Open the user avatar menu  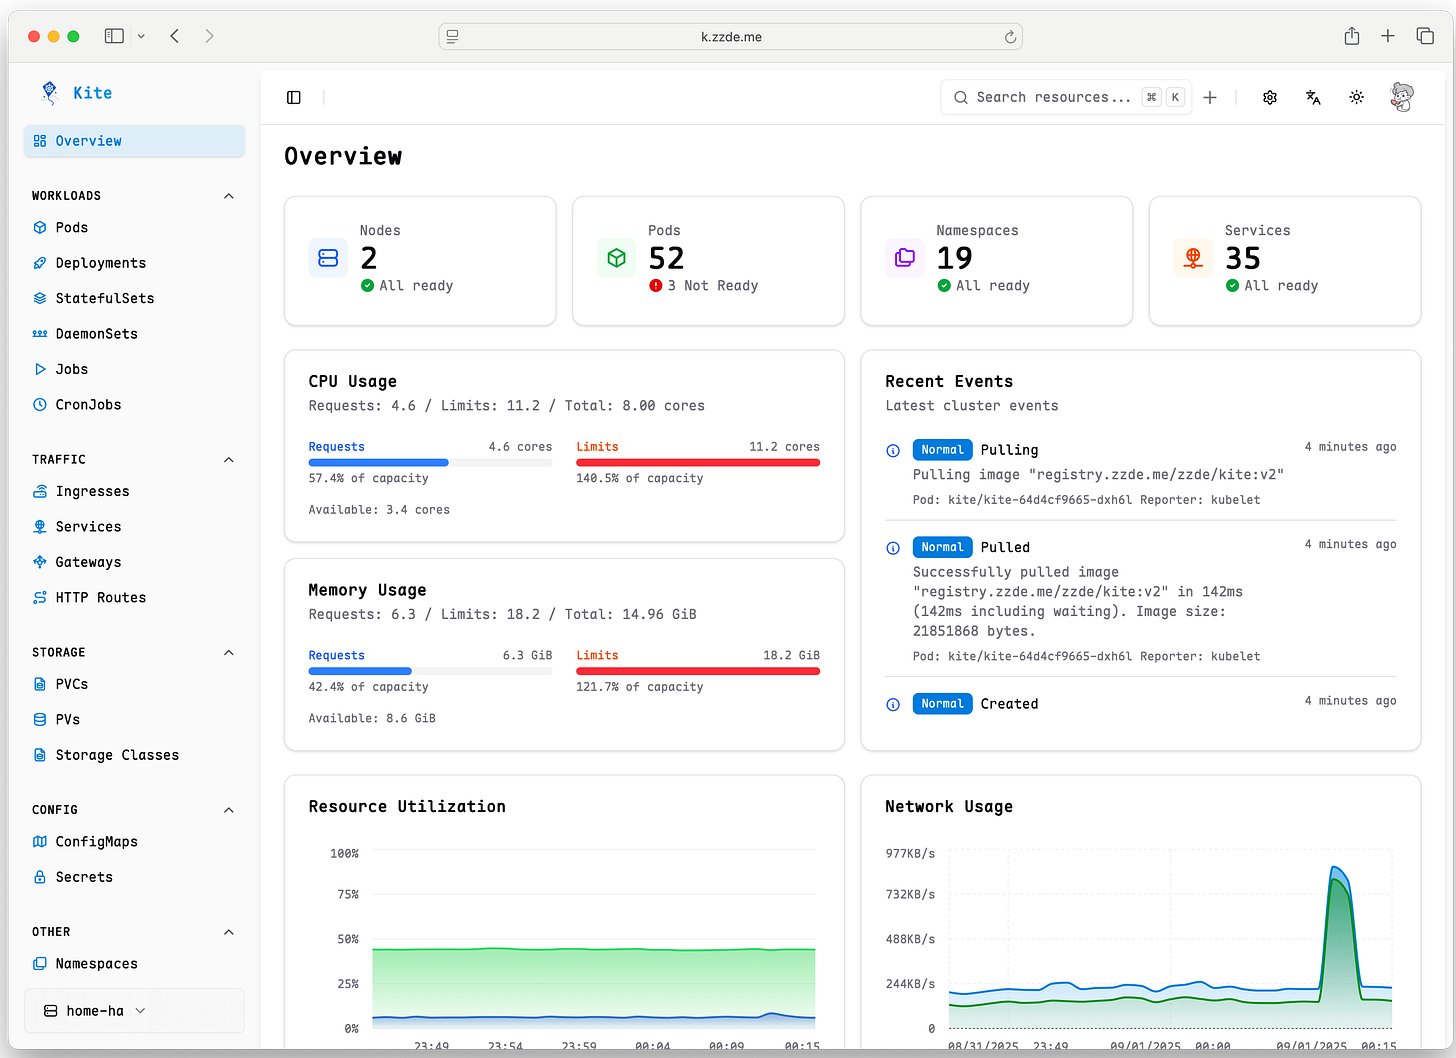point(1402,97)
